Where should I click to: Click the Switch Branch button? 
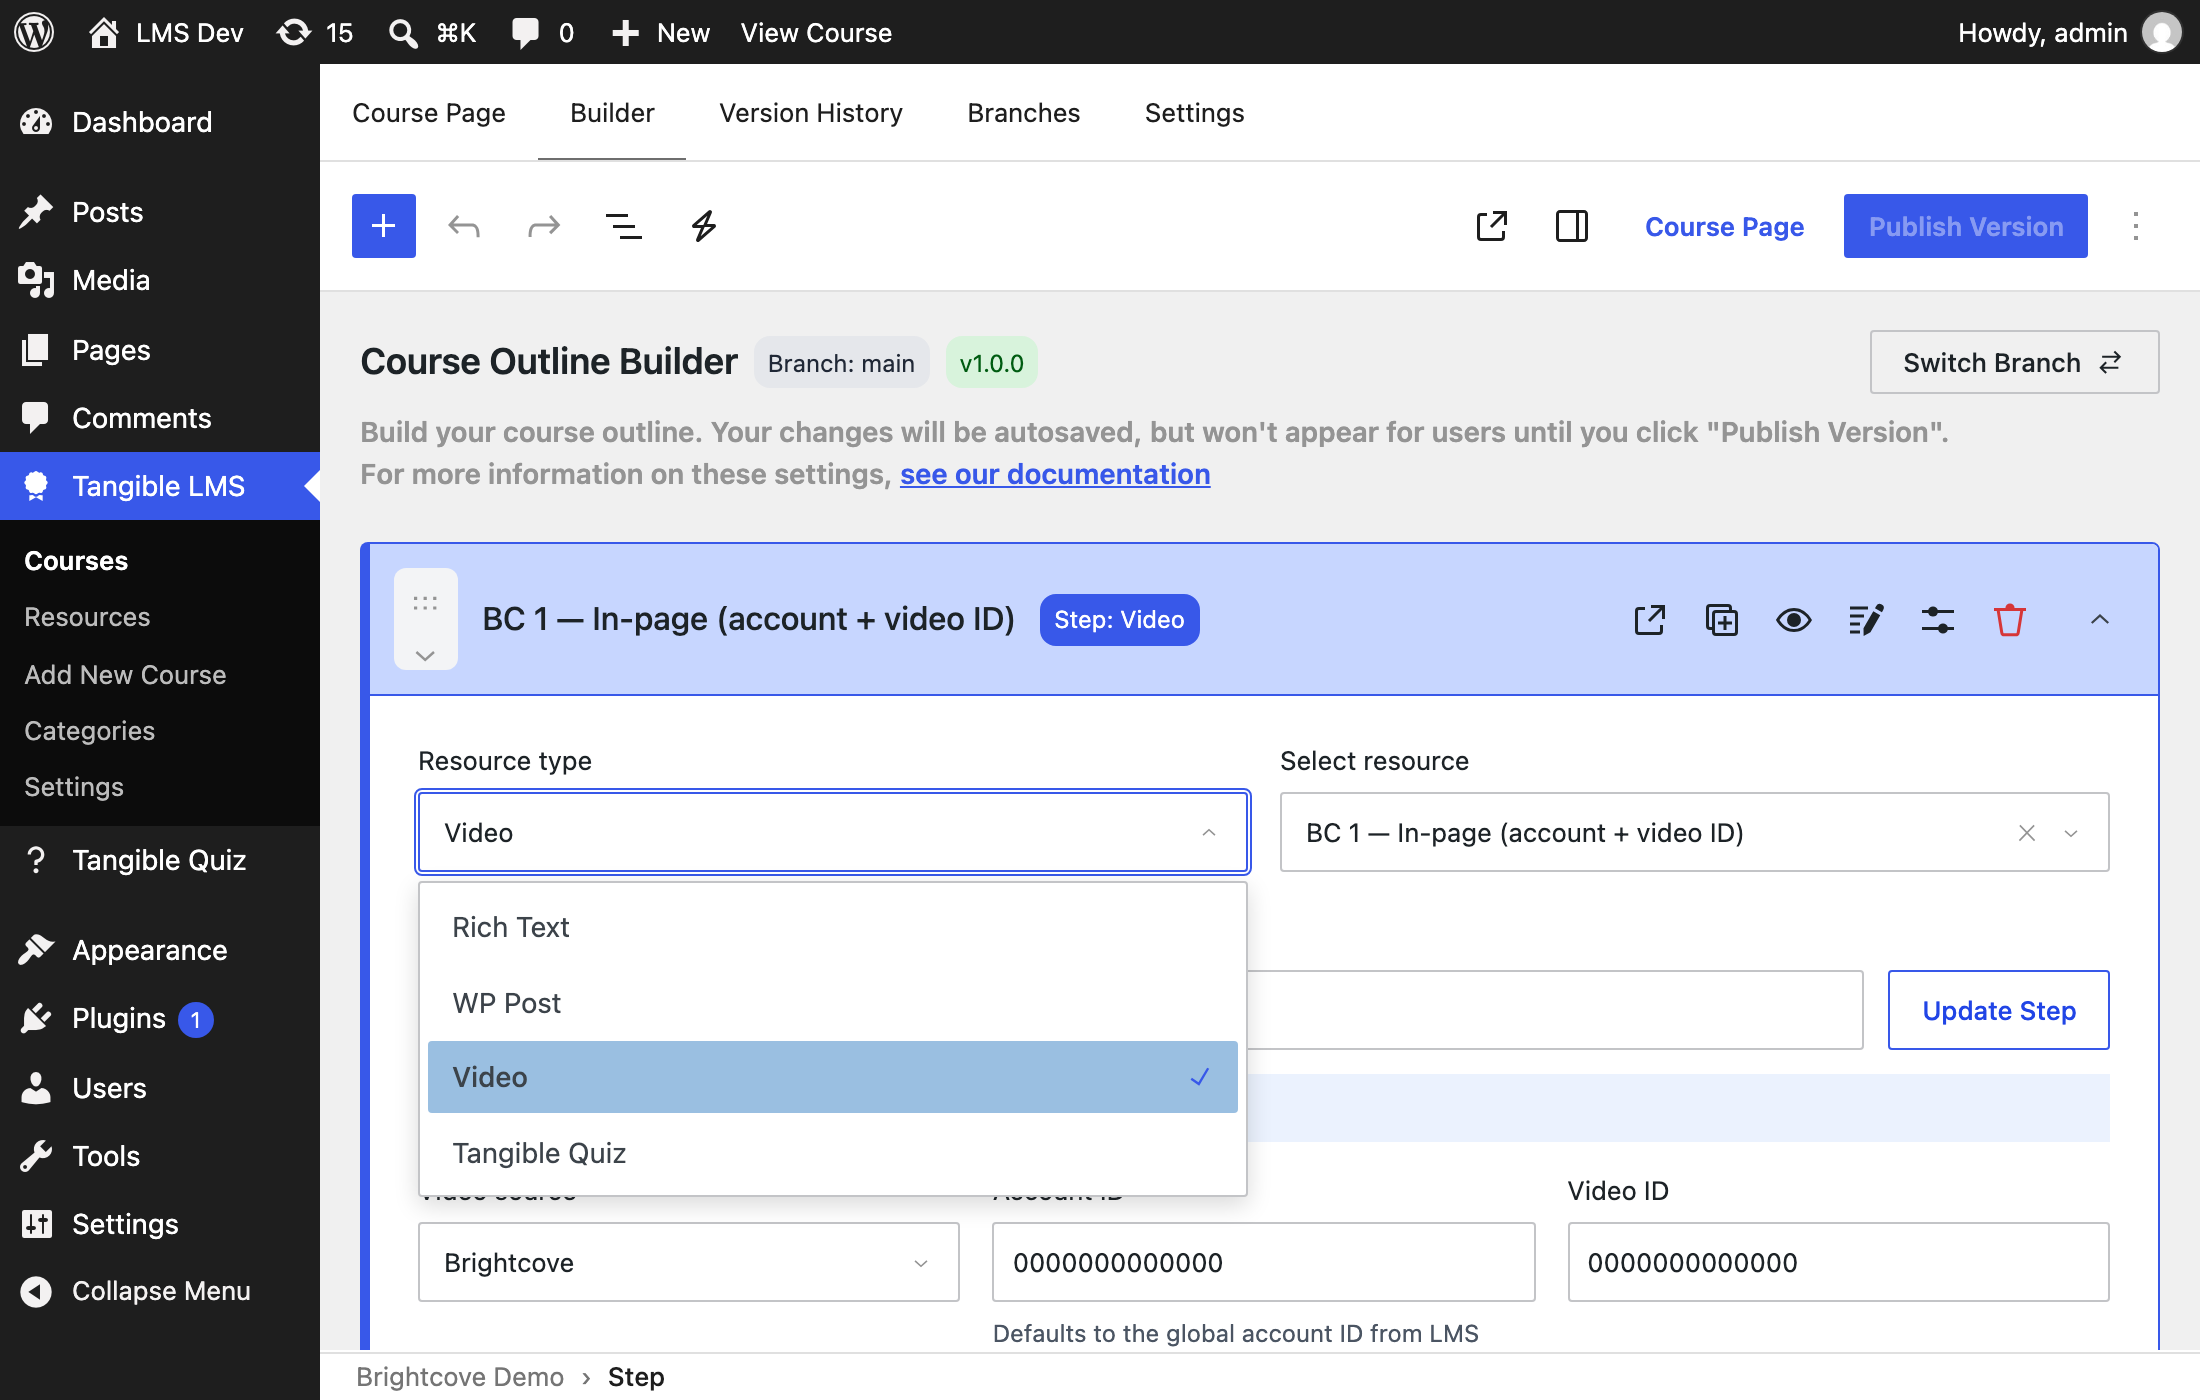2014,362
